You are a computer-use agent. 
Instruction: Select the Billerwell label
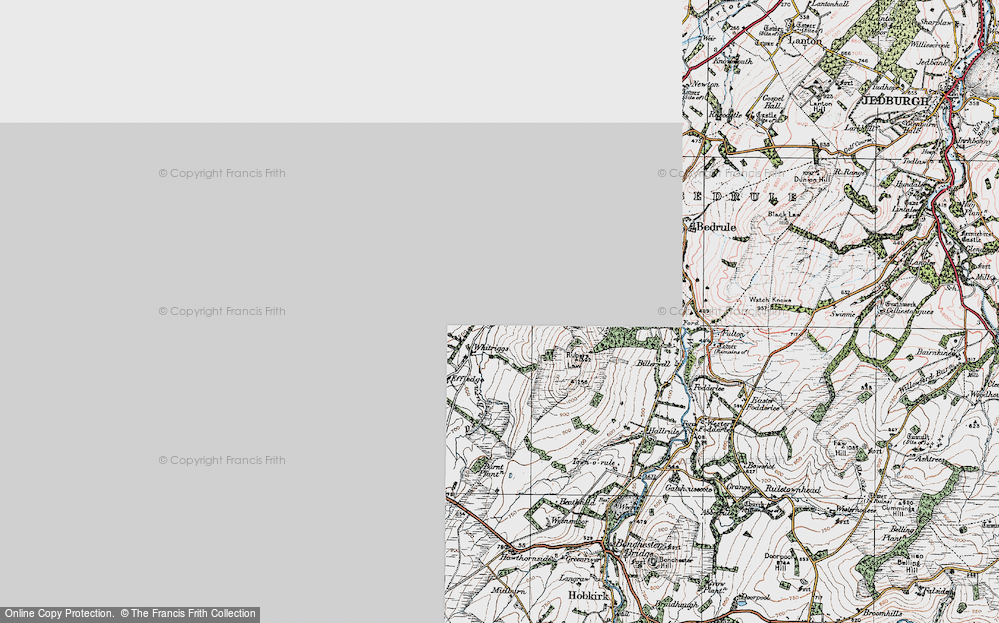pyautogui.click(x=654, y=363)
